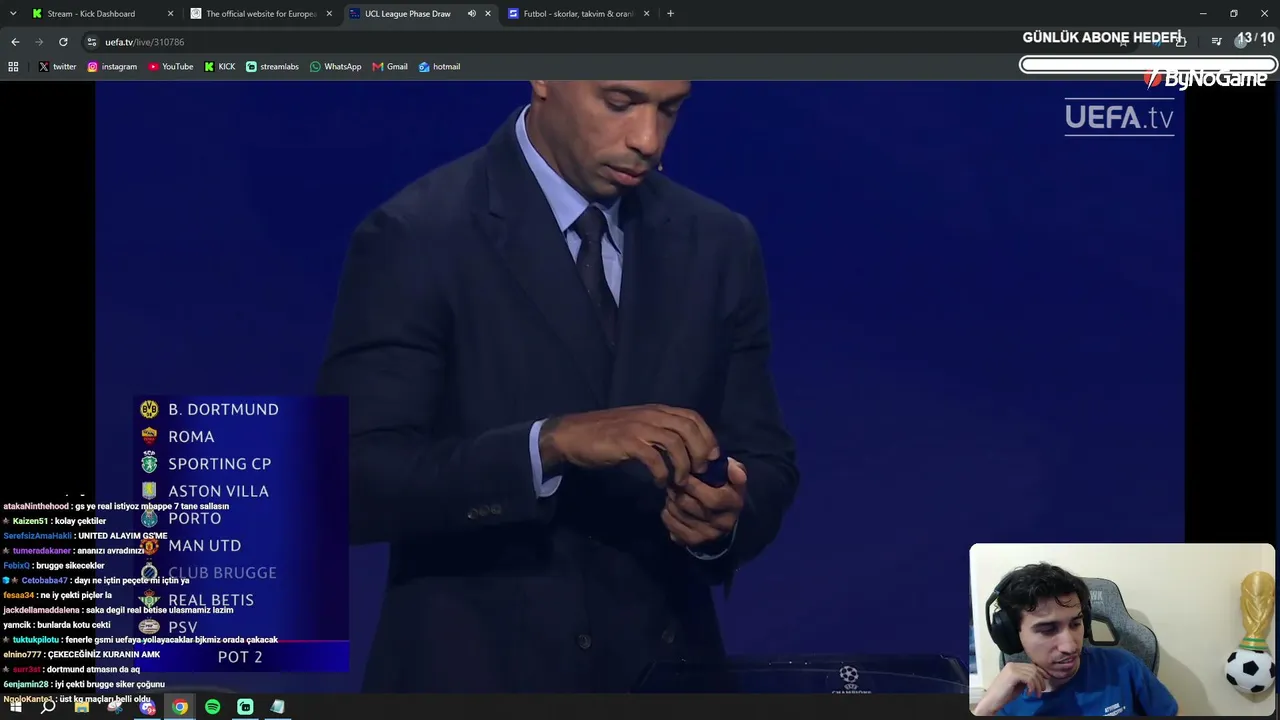1280x720 pixels.
Task: Click the Borussia Dortmund club crest
Action: [x=149, y=409]
